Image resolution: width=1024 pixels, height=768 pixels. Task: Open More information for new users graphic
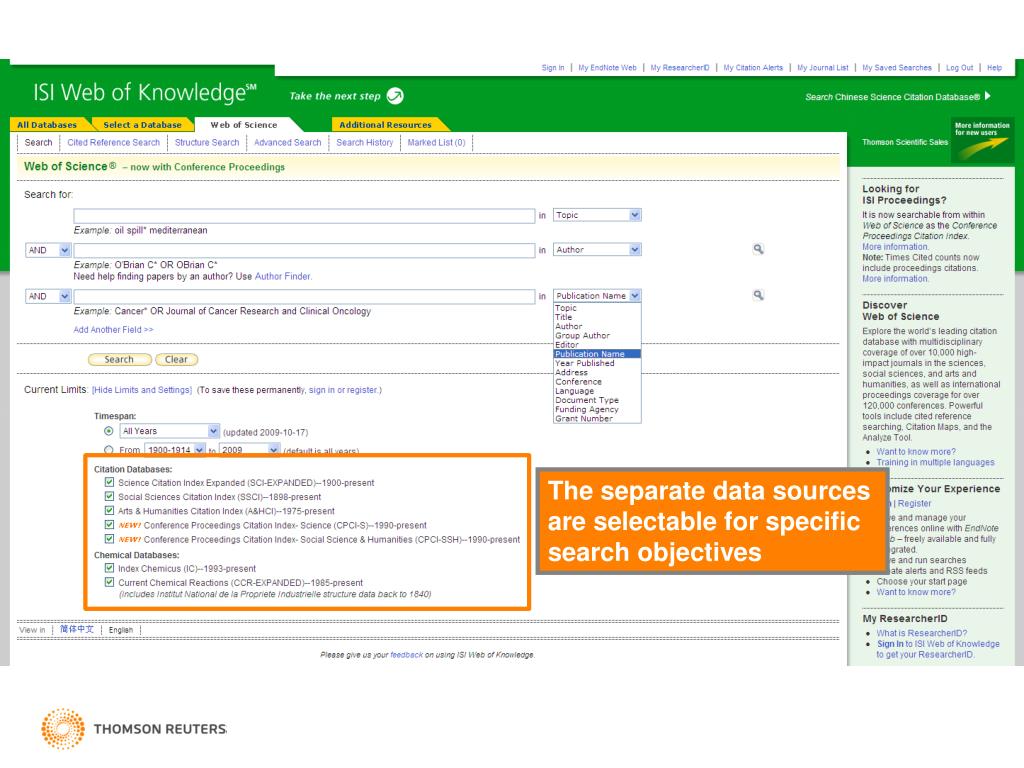tap(982, 140)
